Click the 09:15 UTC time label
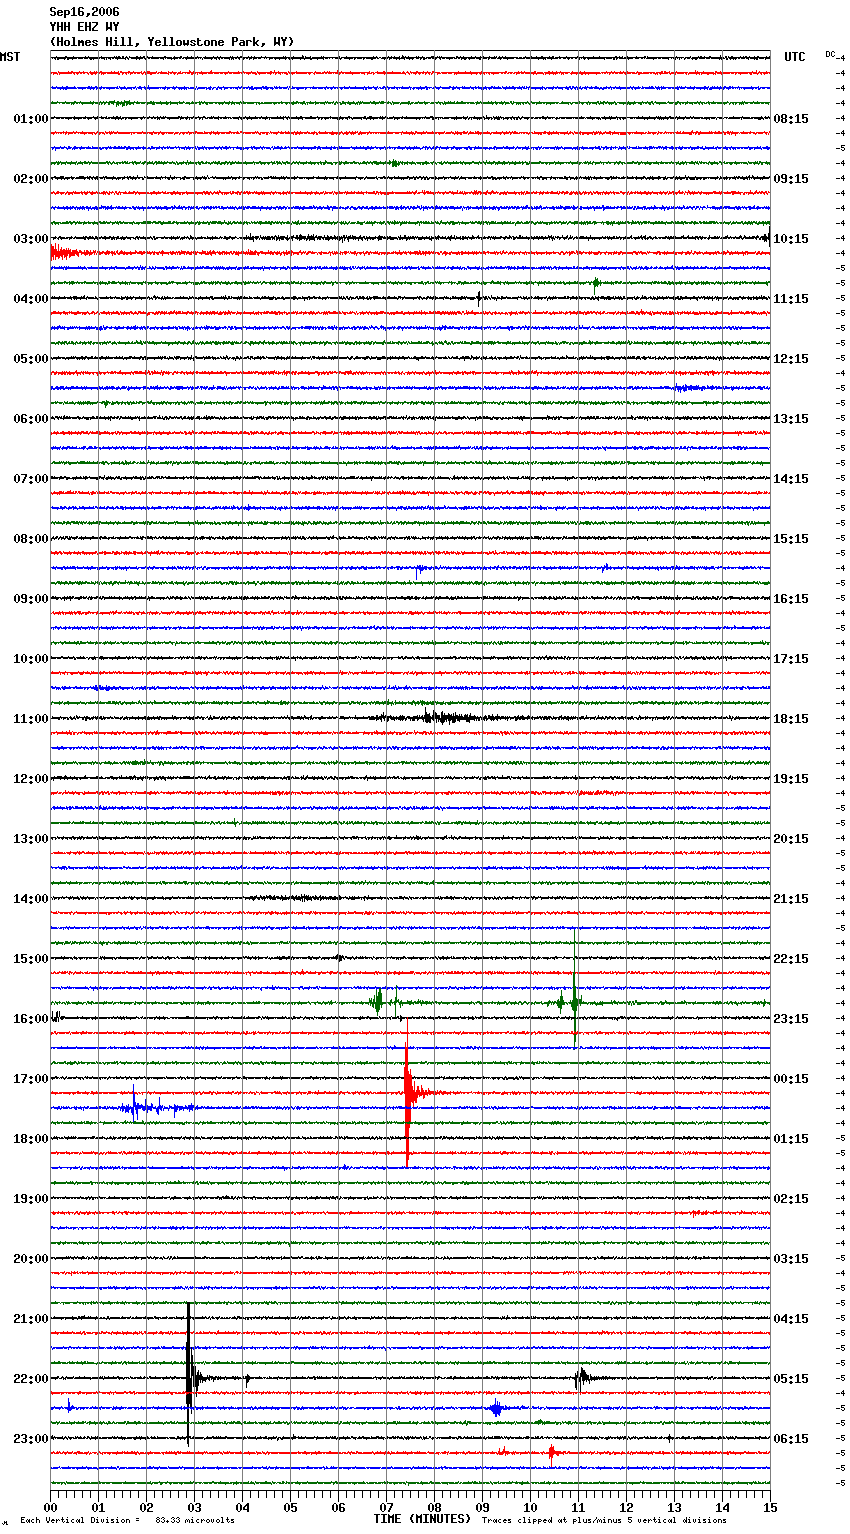Image resolution: width=850 pixels, height=1534 pixels. 791,179
